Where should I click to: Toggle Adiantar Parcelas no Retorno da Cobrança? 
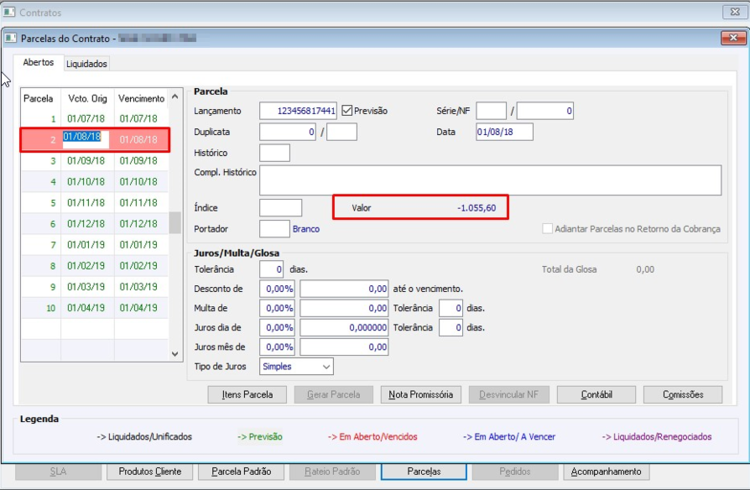coord(547,229)
